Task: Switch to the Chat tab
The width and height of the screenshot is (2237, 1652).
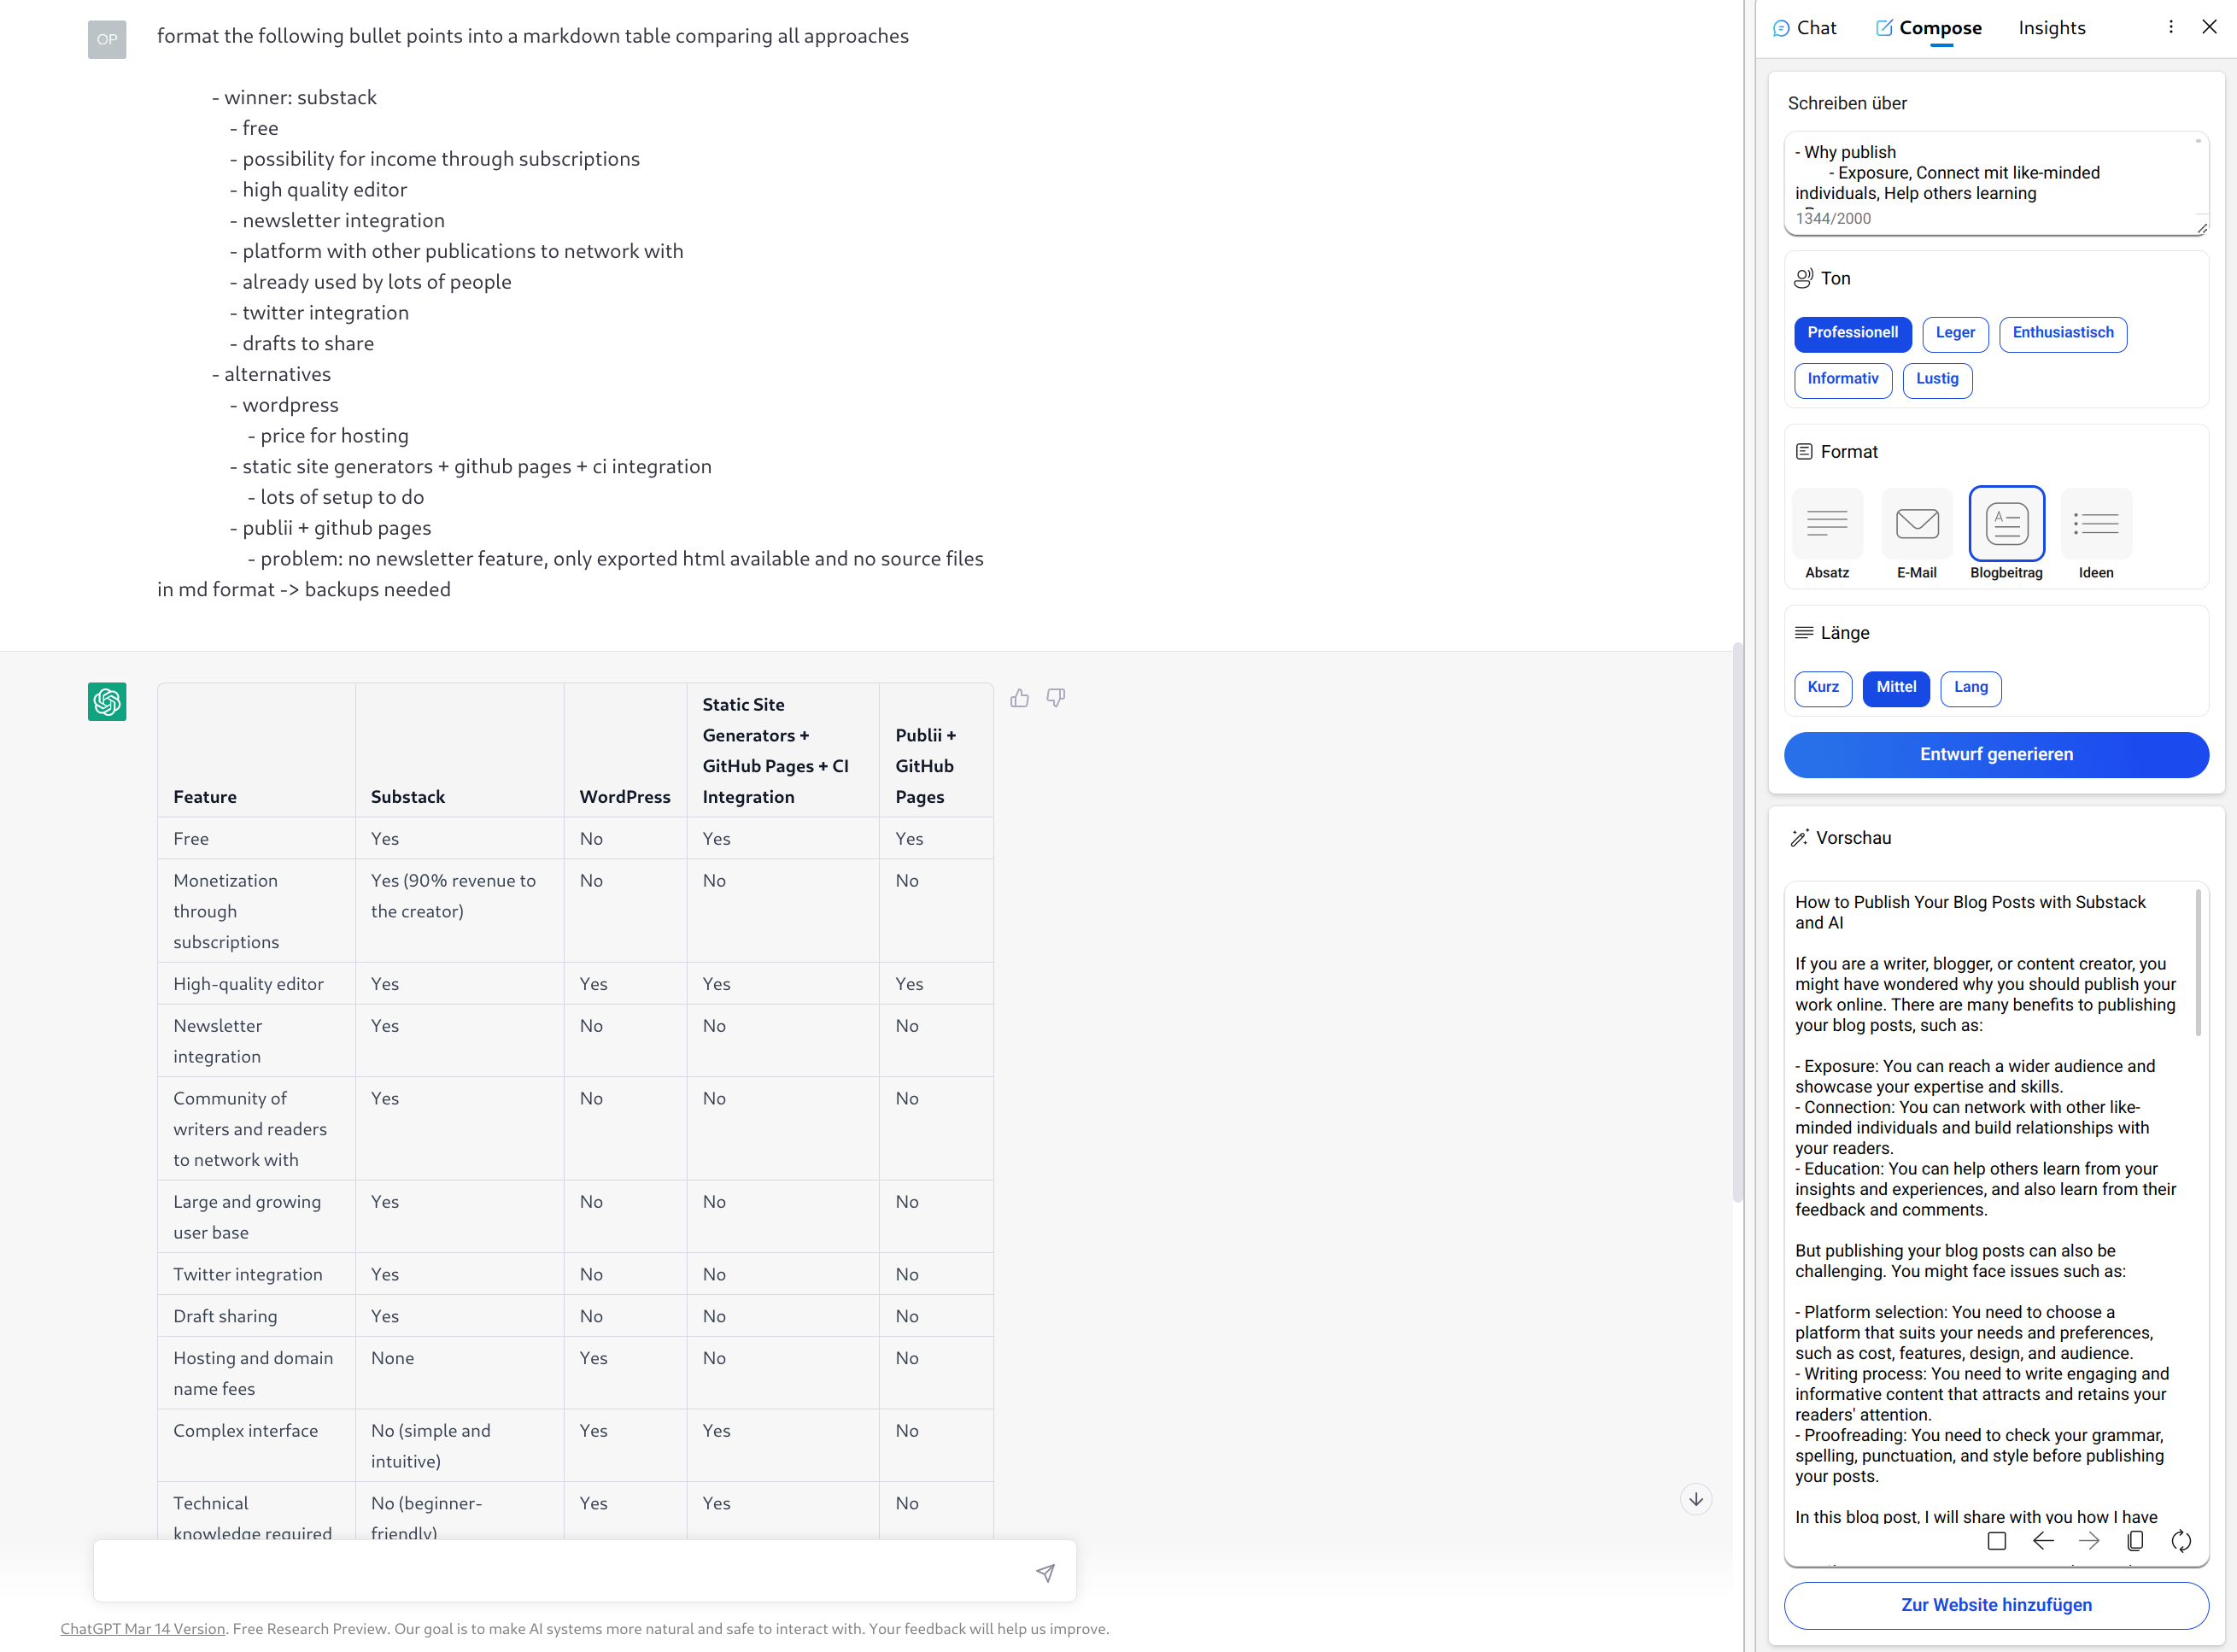Action: (1805, 28)
